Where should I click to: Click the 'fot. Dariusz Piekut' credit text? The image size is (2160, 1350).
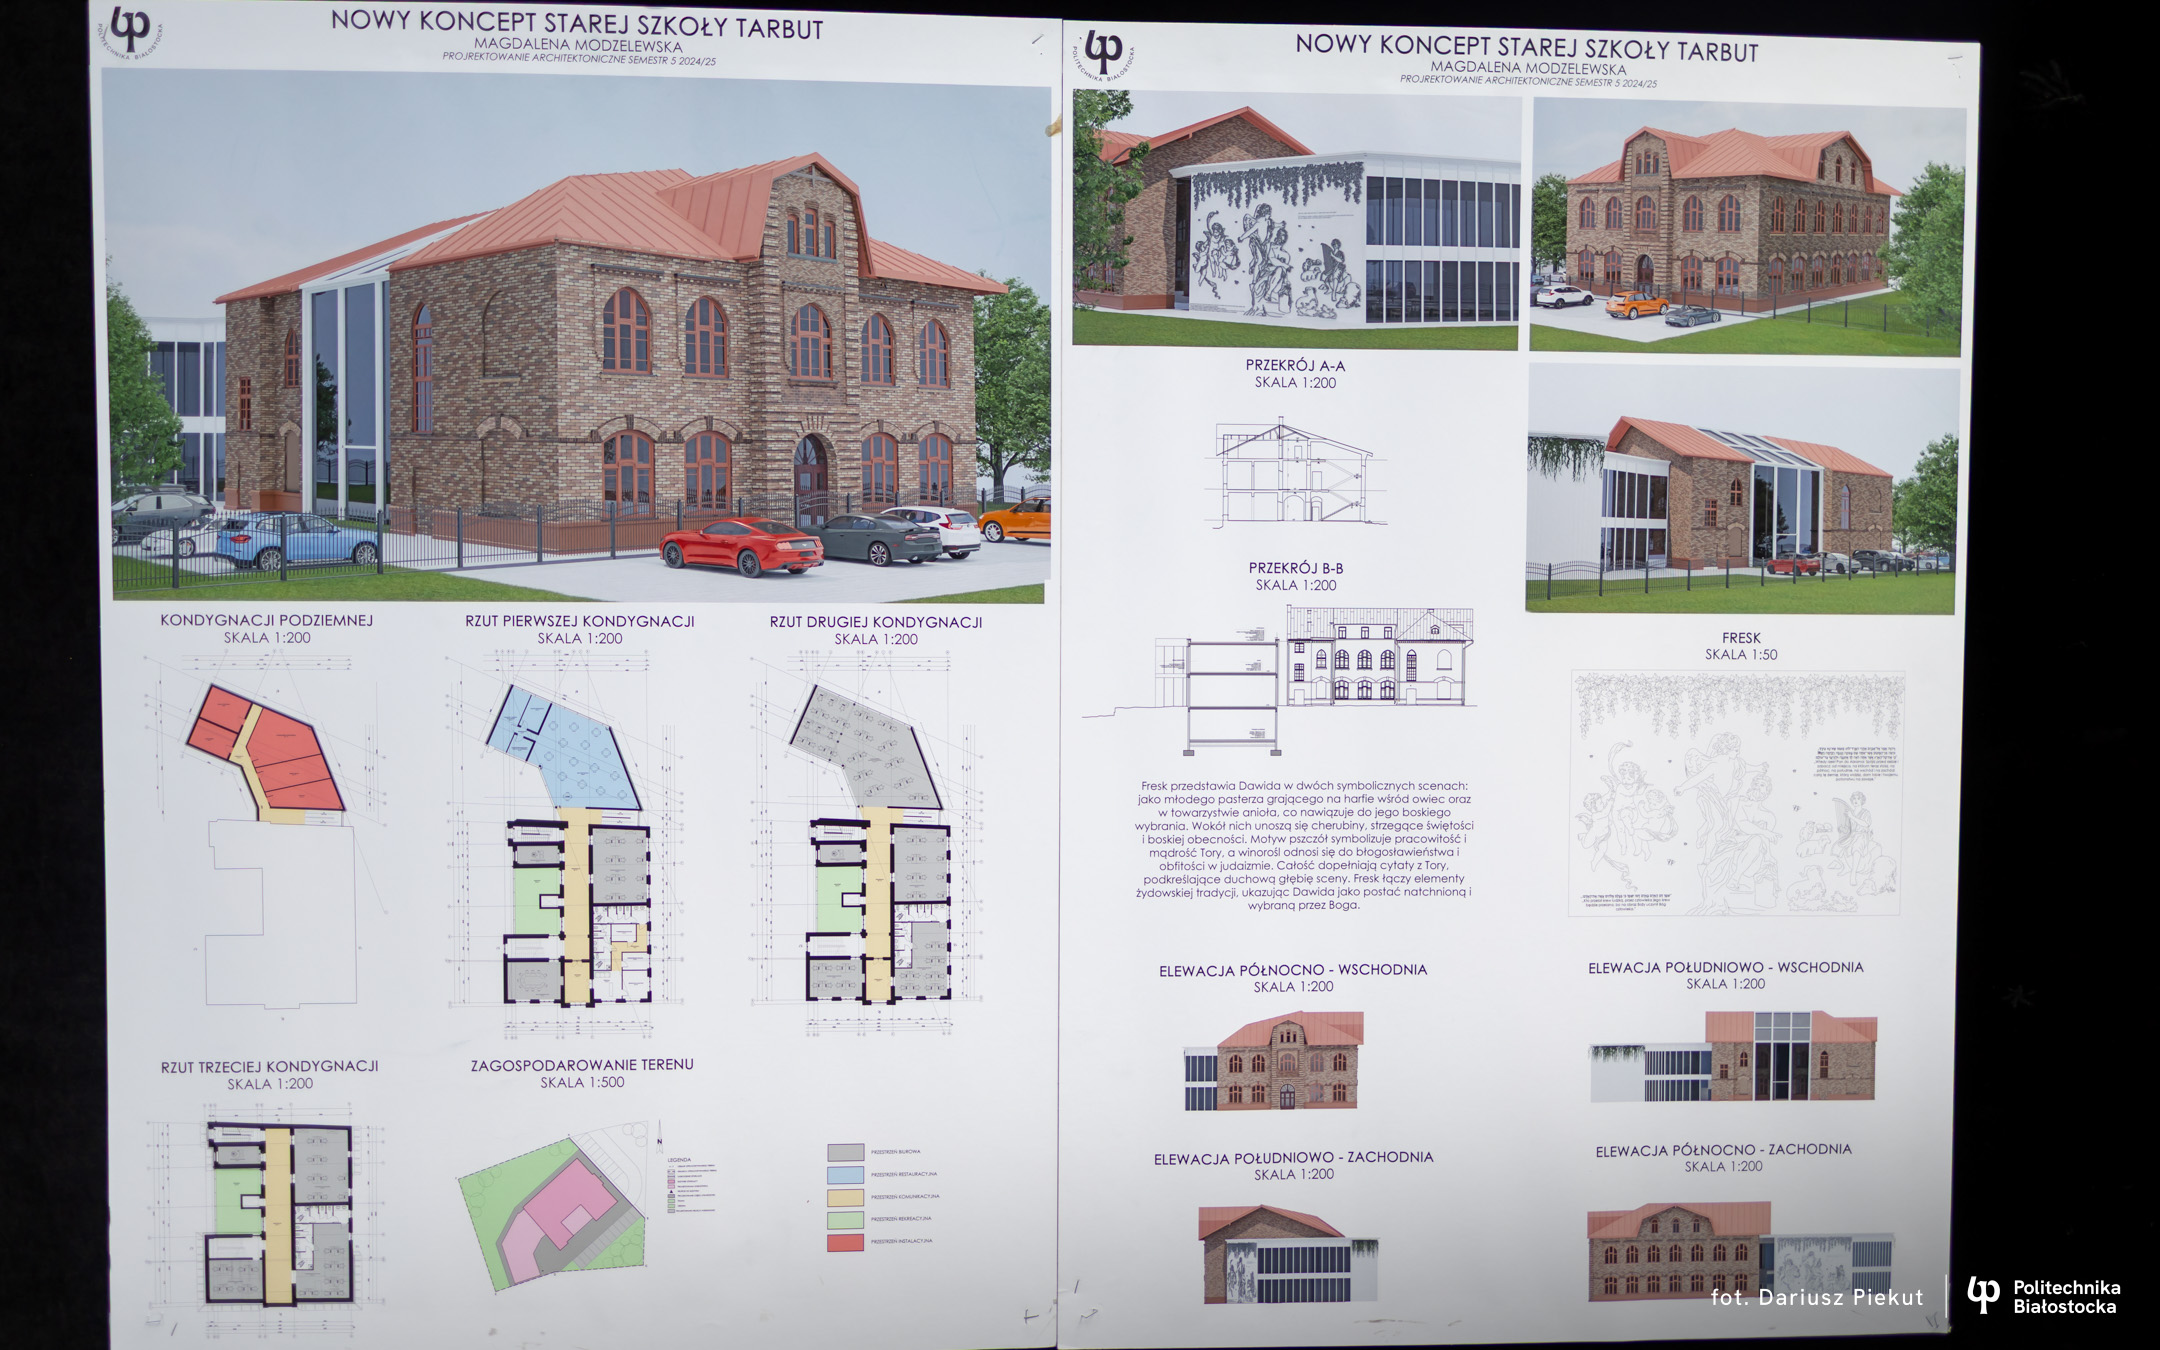(x=1816, y=1298)
